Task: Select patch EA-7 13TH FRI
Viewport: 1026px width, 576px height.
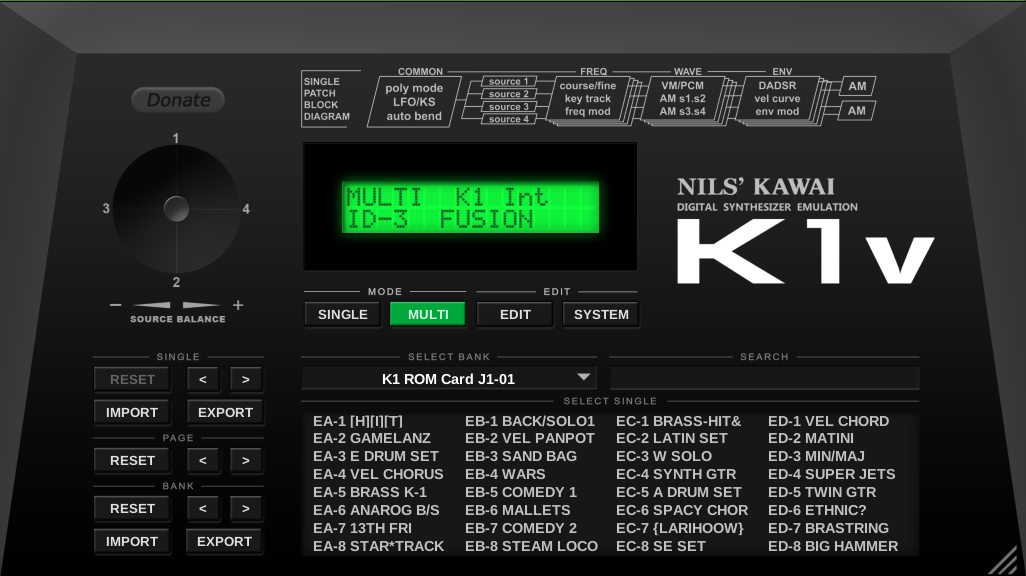Action: (x=363, y=528)
